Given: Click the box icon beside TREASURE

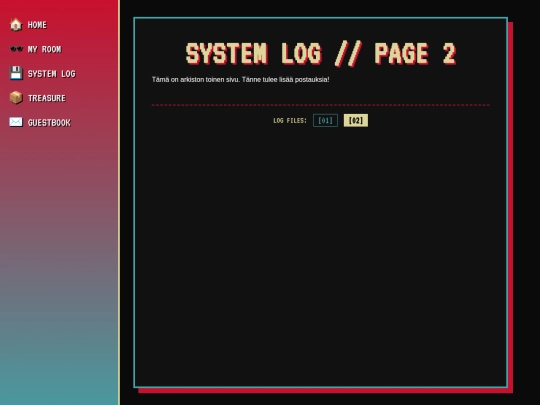Looking at the screenshot, I should click(16, 98).
